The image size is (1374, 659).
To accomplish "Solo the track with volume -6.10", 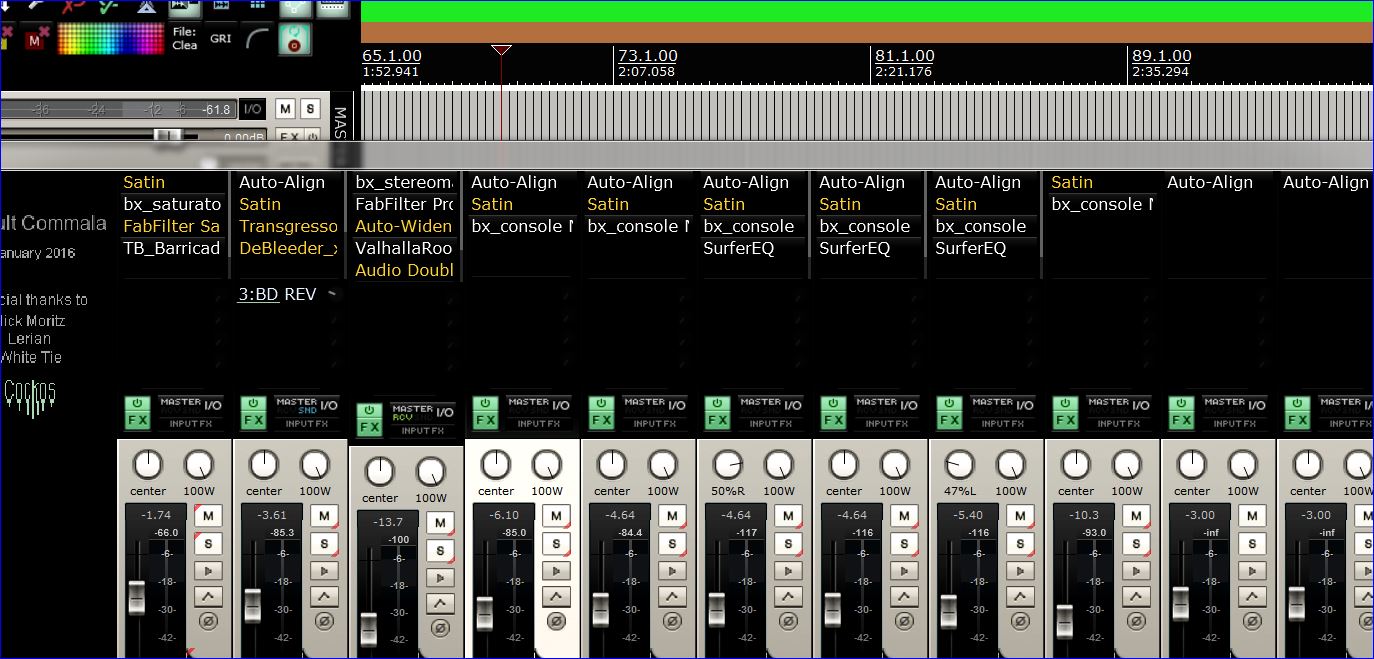I will 556,544.
